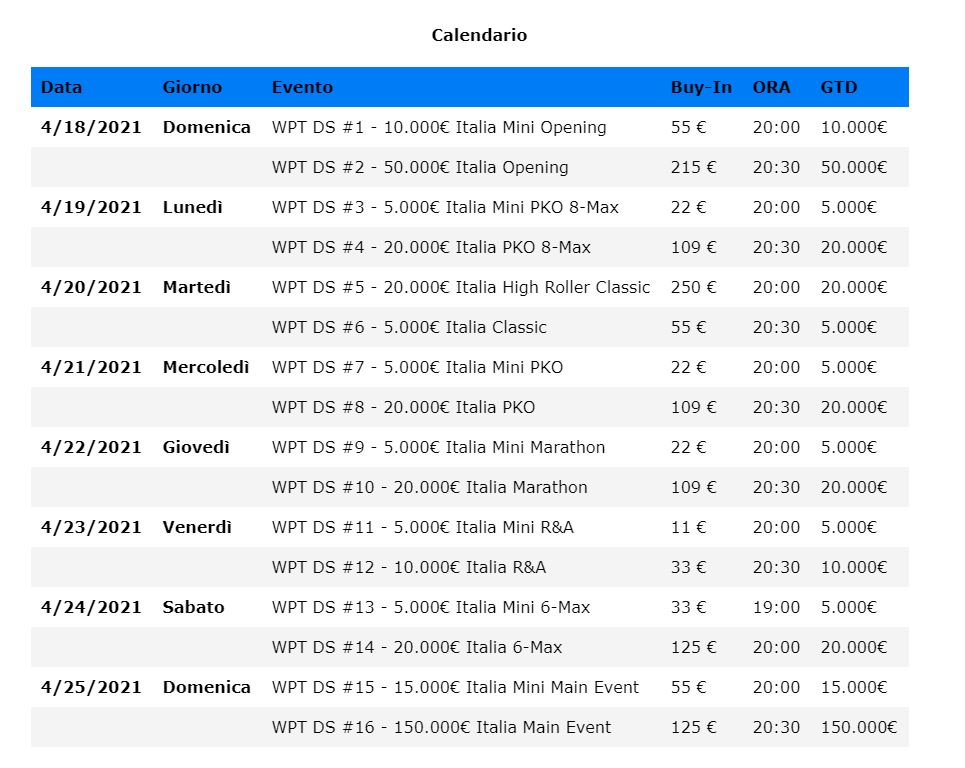The height and width of the screenshot is (768, 965).
Task: Click event WPT DS #8 Italia PKO
Action: pyautogui.click(x=403, y=407)
